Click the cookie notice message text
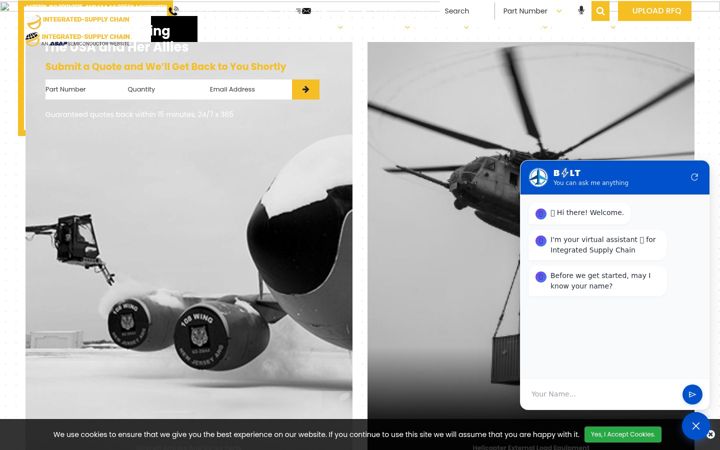This screenshot has height=450, width=720. coord(316,434)
